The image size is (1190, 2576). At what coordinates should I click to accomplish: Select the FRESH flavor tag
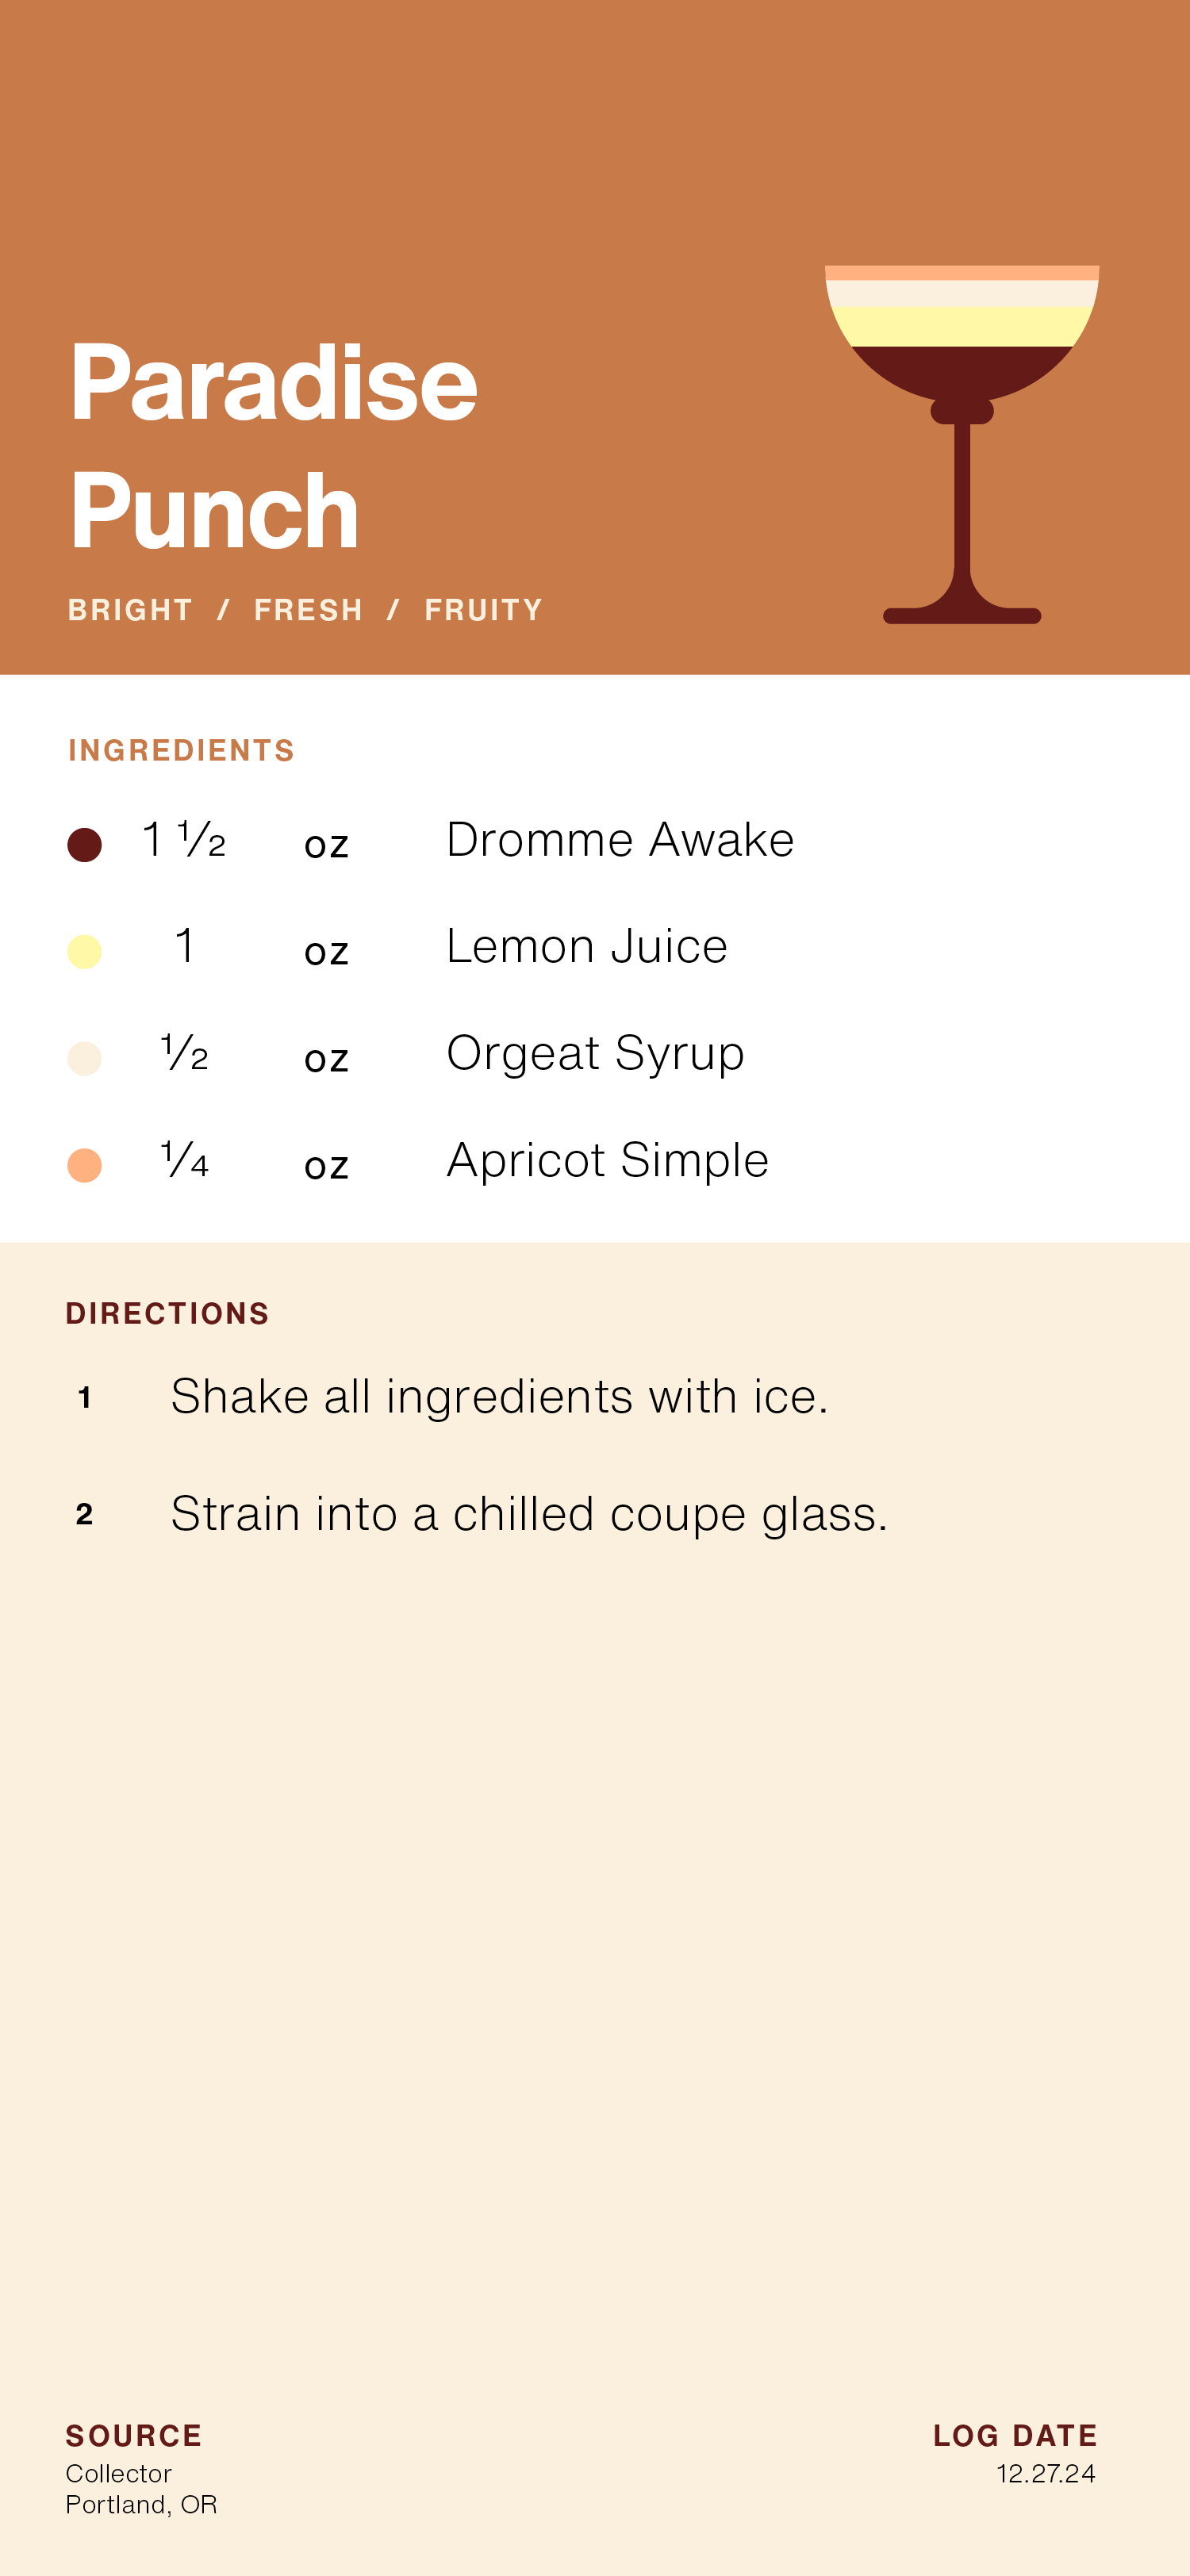(308, 610)
